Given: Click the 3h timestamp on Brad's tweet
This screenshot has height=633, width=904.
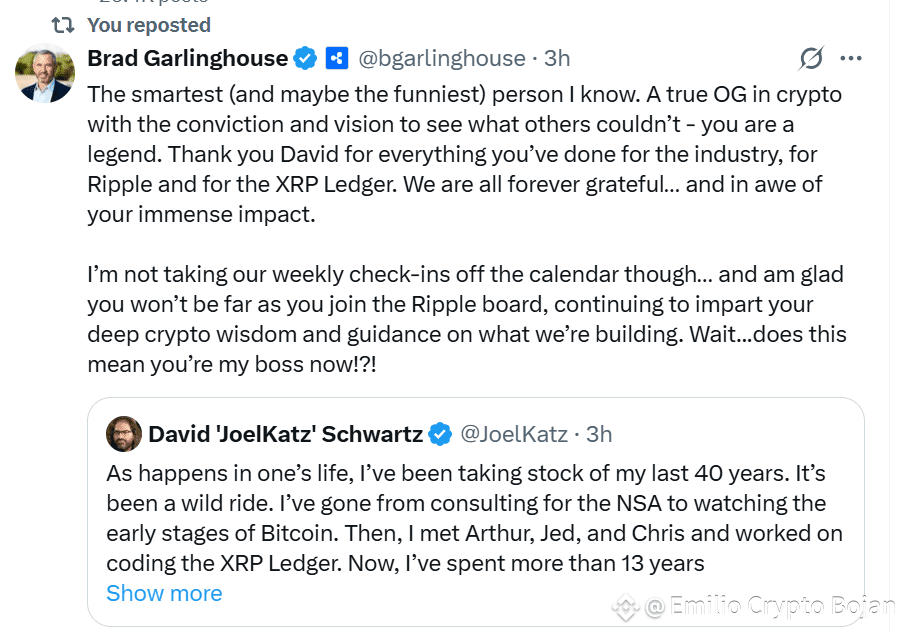Looking at the screenshot, I should [x=557, y=59].
